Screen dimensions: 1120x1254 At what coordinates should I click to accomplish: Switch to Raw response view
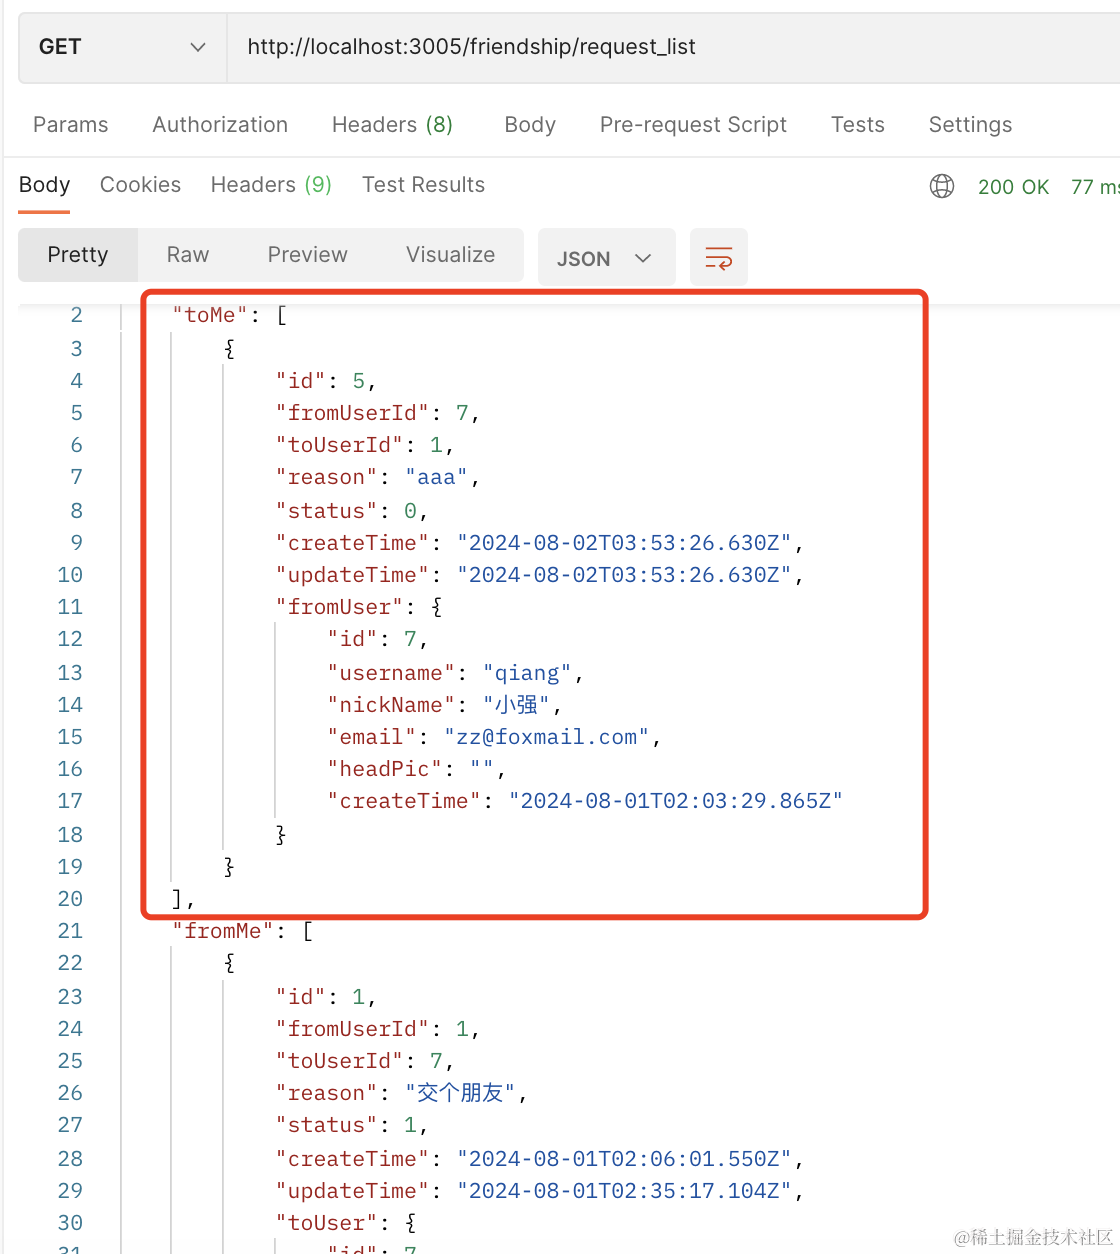[x=188, y=255]
